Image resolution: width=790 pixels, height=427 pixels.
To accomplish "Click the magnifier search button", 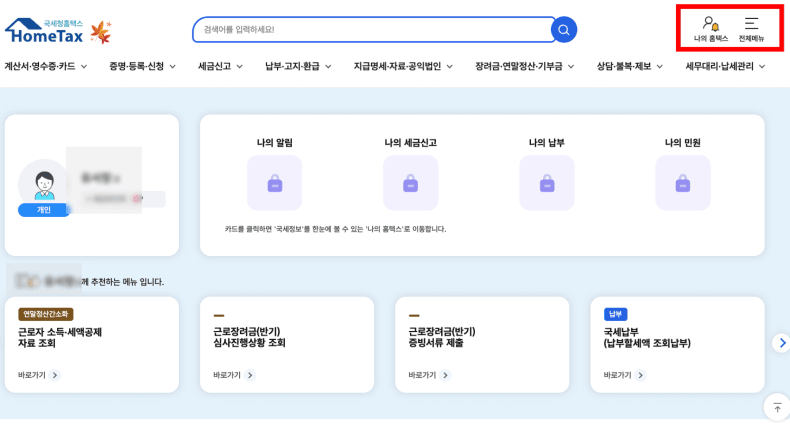I will pyautogui.click(x=564, y=30).
